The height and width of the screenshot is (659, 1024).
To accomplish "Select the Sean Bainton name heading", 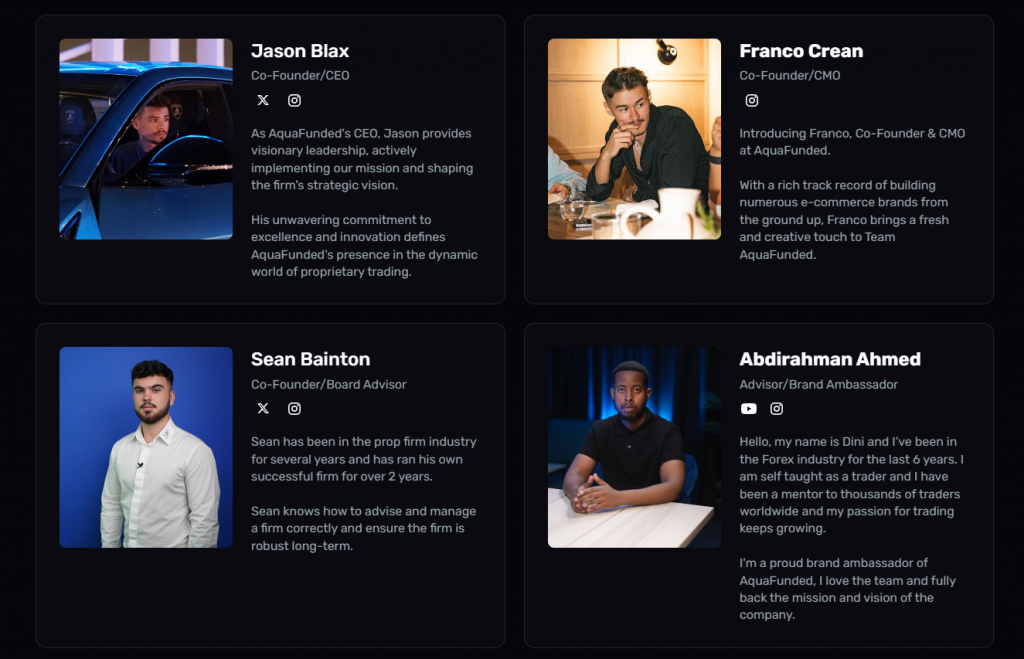I will pos(310,359).
